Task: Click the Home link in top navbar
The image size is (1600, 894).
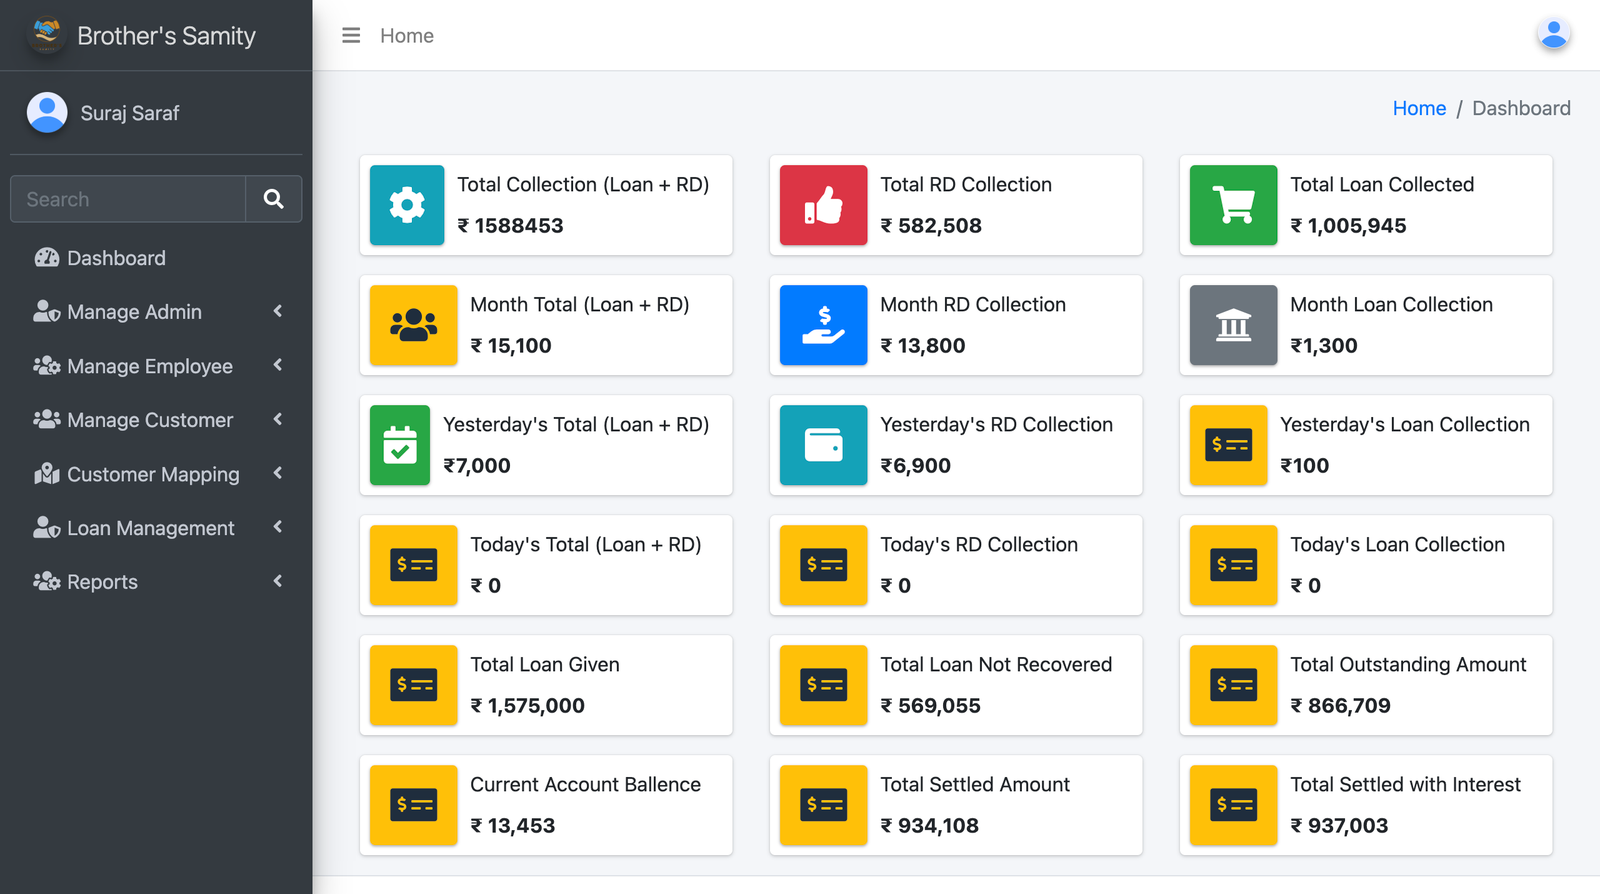Action: tap(407, 36)
